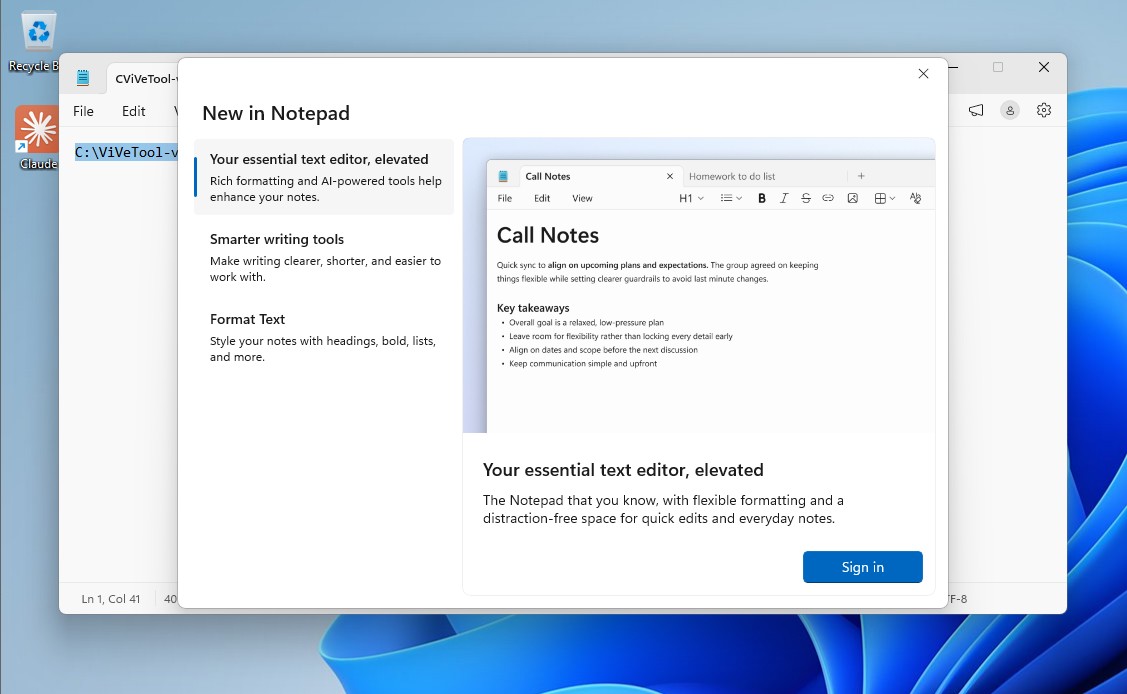Switch to the Call Notes tab
The height and width of the screenshot is (694, 1127).
[548, 176]
